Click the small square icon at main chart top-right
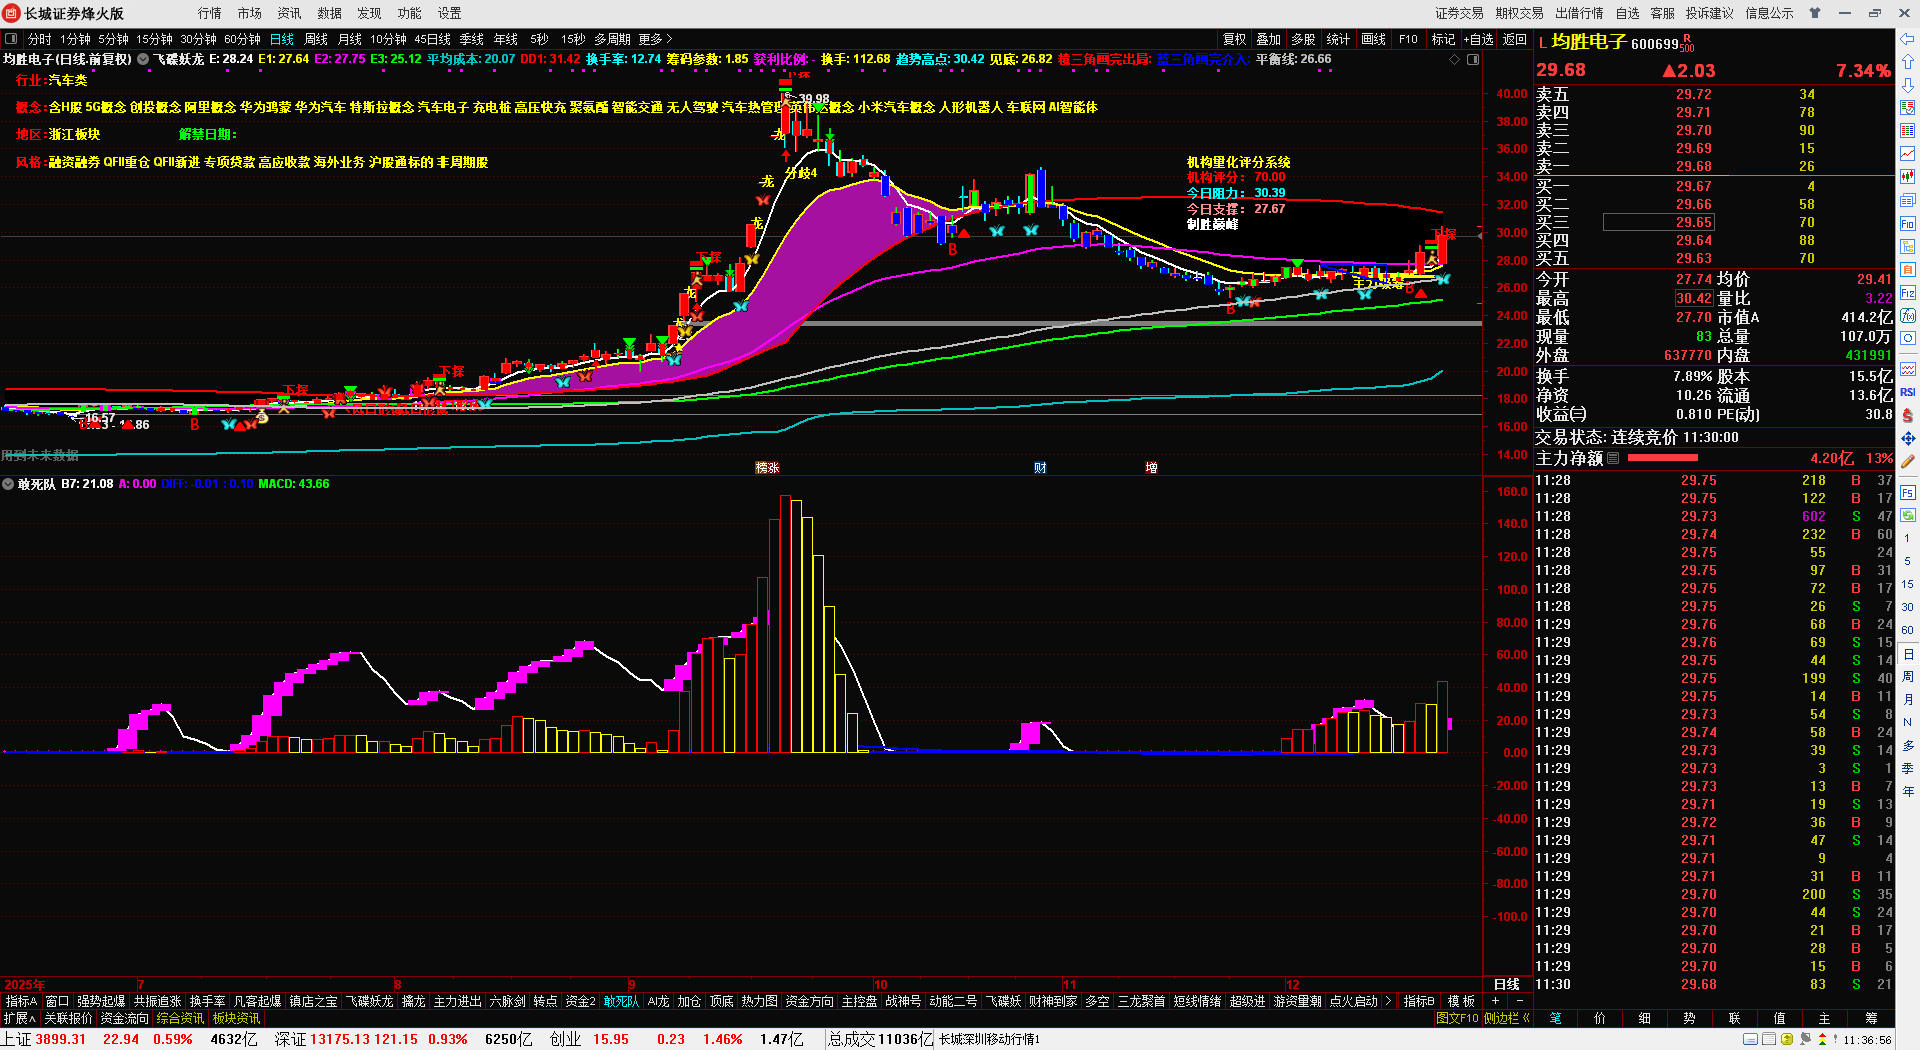Screen dimensions: 1920x1050 pos(1473,60)
